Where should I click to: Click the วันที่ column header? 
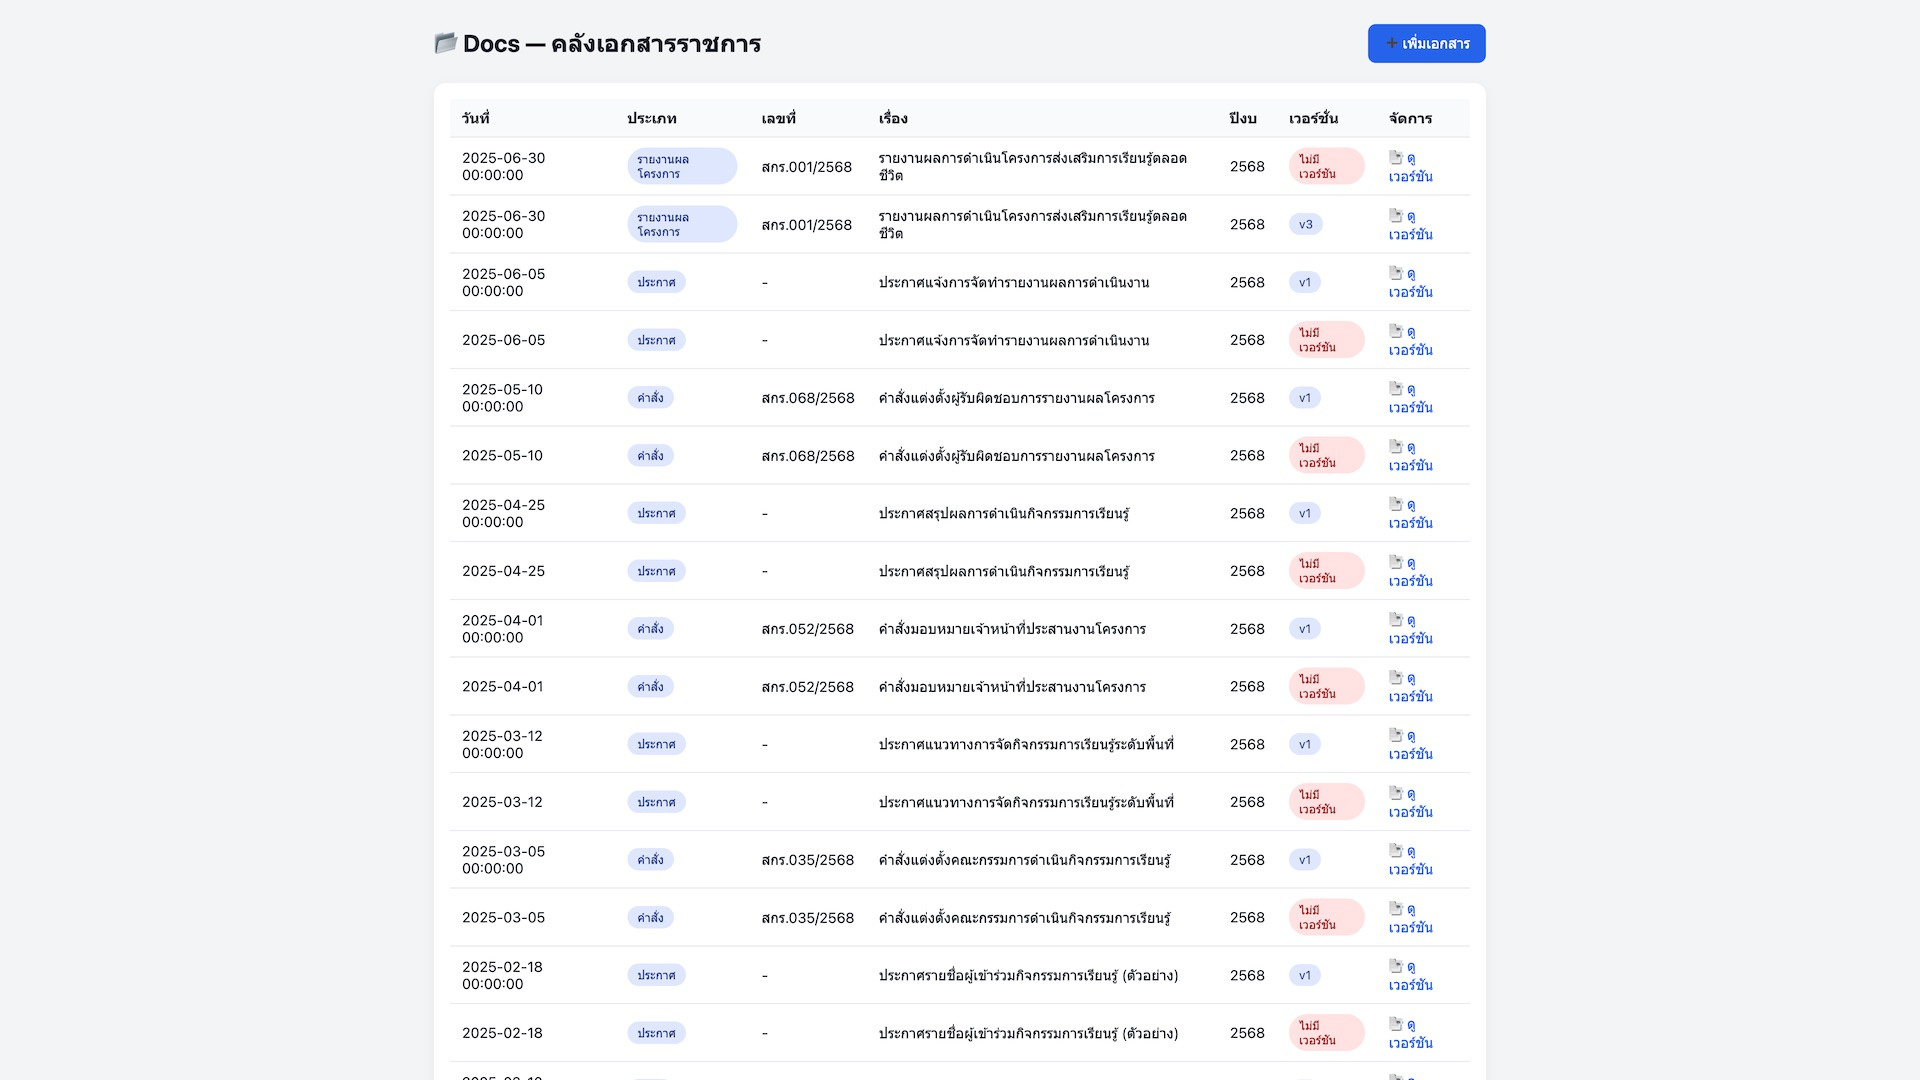click(475, 118)
